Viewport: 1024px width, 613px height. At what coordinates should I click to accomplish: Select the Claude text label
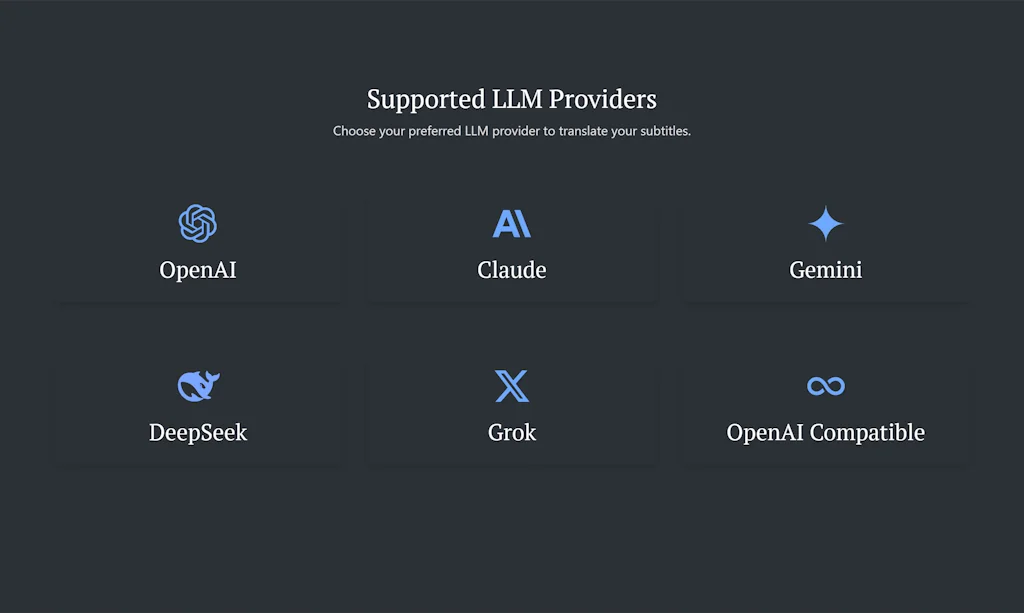pos(512,270)
